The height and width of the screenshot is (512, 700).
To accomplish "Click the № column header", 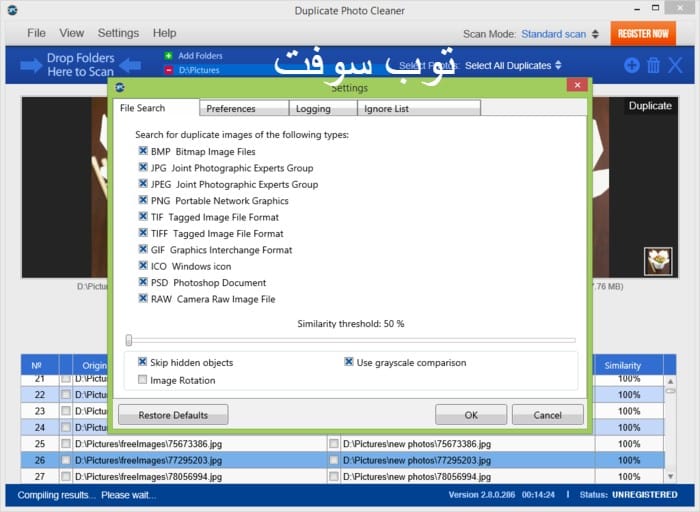I will pos(39,365).
